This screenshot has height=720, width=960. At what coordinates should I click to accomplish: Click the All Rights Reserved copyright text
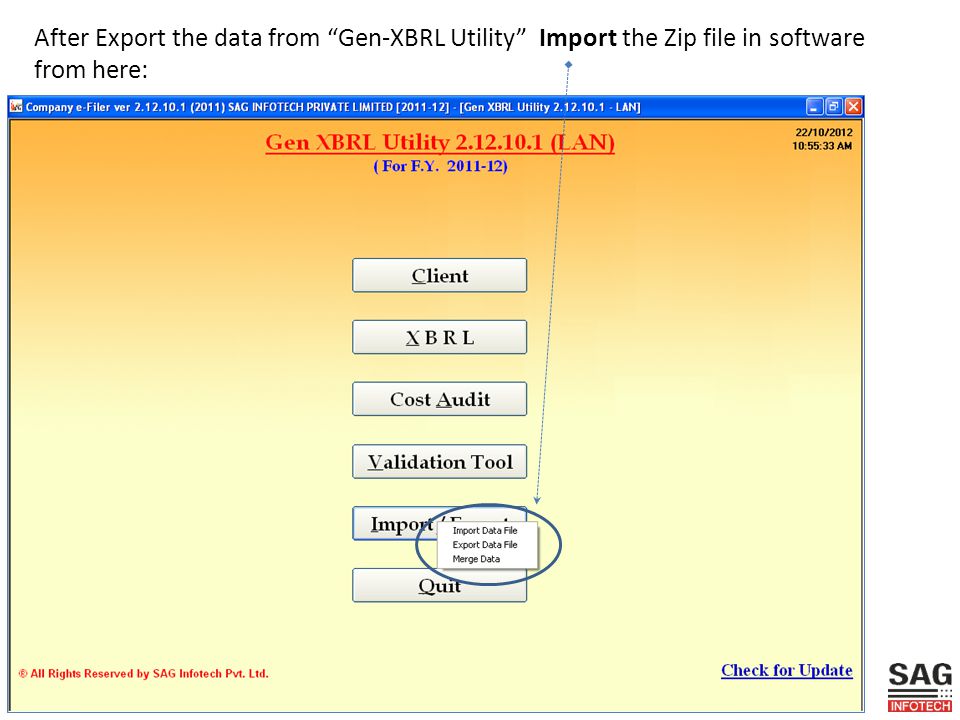[143, 673]
